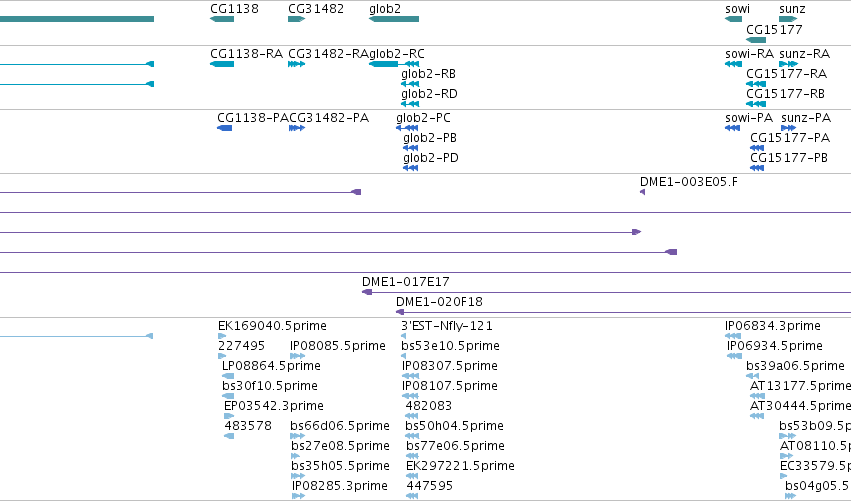The image size is (851, 501).
Task: Click the 447595 EST feature
Action: click(x=412, y=496)
